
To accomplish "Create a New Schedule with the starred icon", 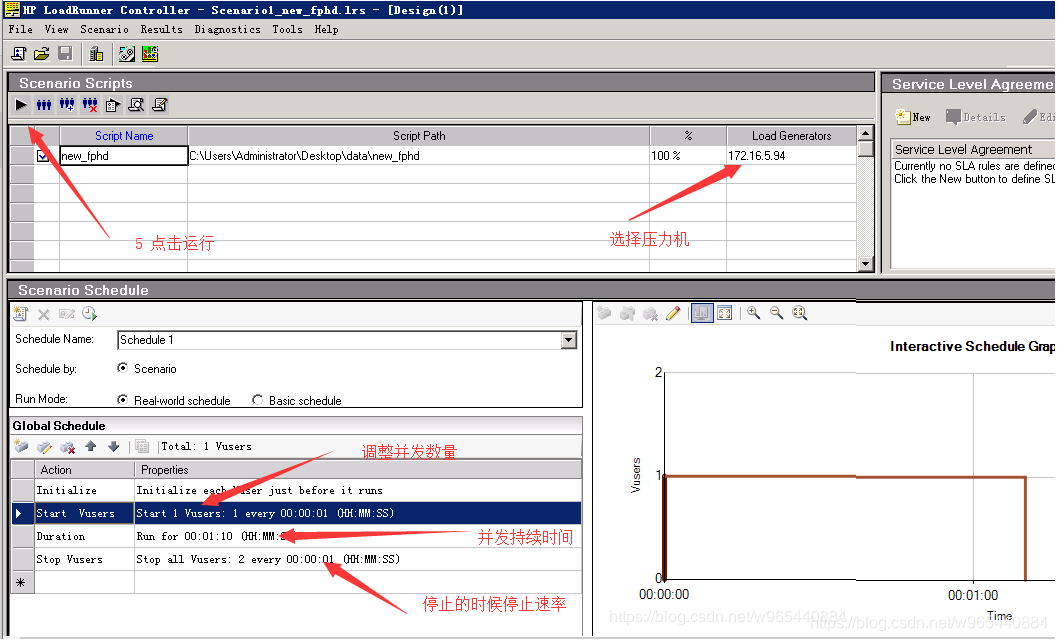I will point(20,314).
